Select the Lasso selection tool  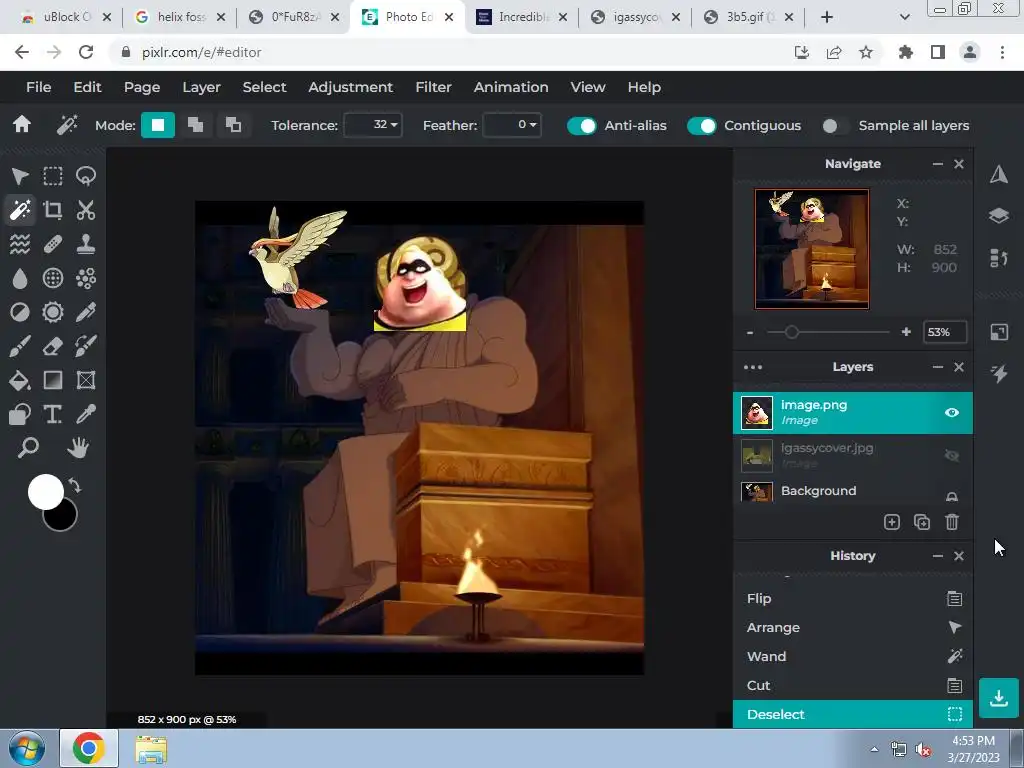tap(86, 176)
